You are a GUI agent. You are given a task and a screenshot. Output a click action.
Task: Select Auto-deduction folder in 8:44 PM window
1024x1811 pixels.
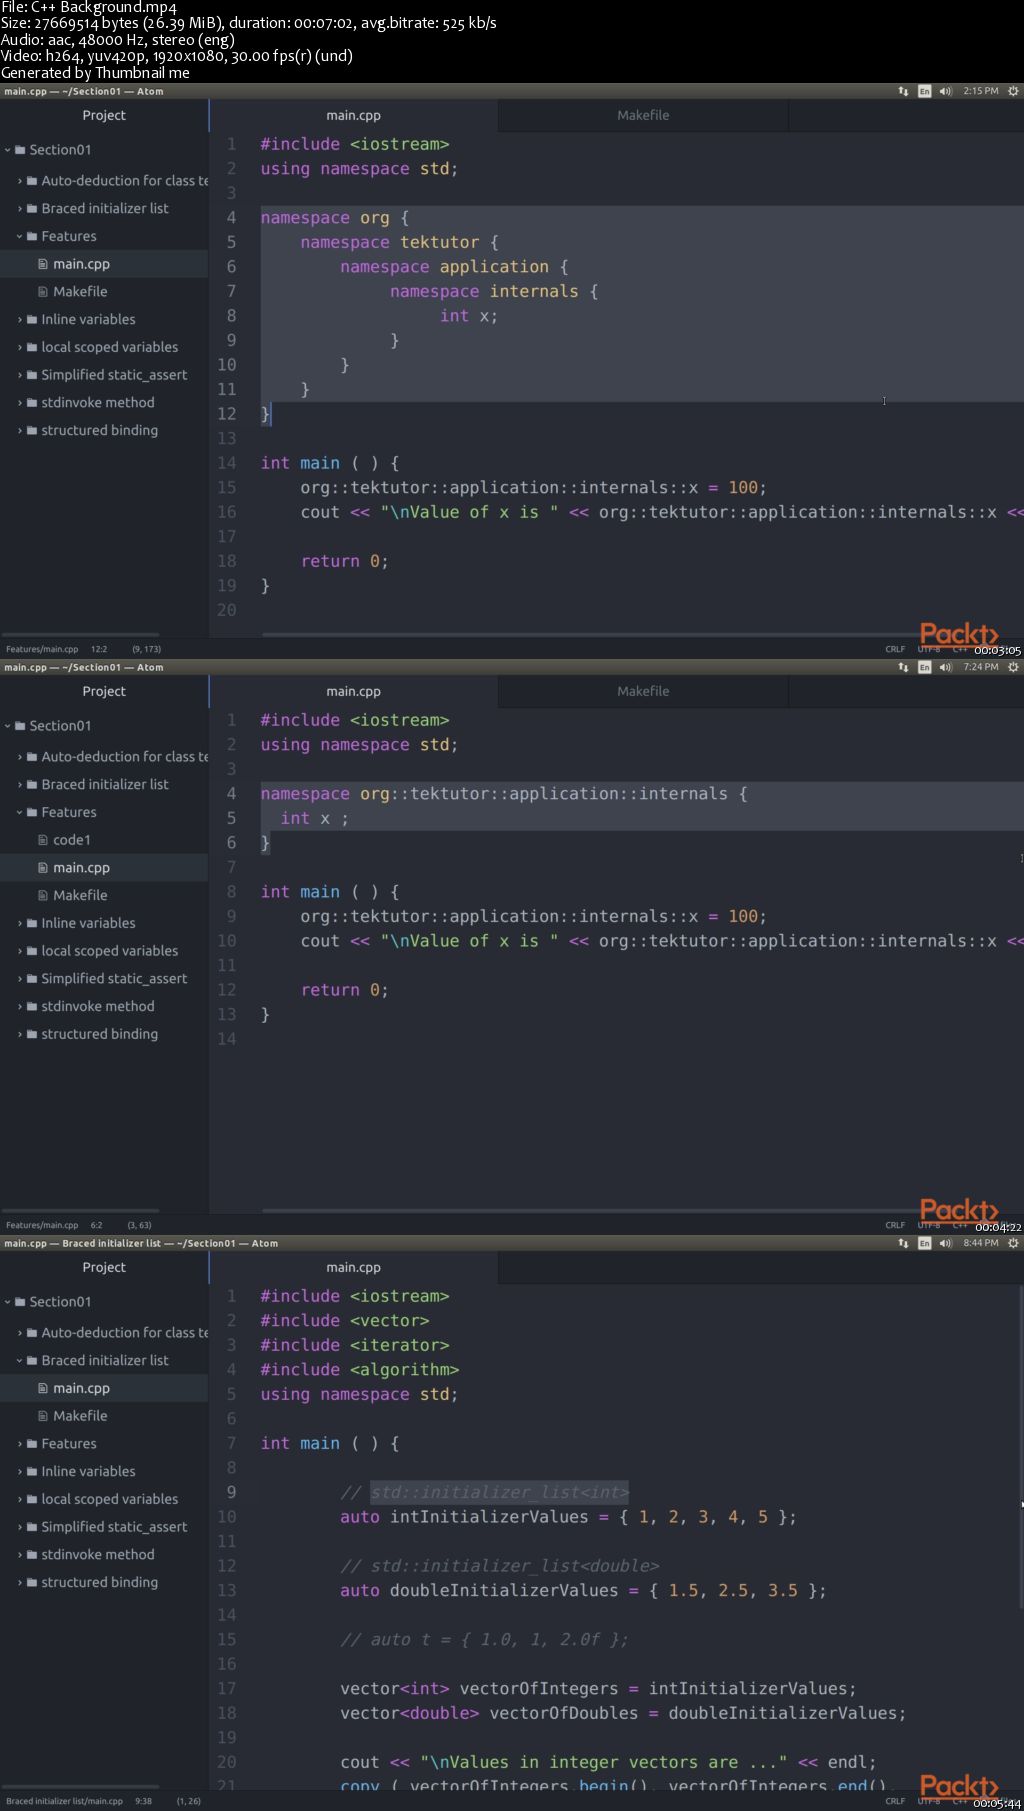pos(124,1332)
